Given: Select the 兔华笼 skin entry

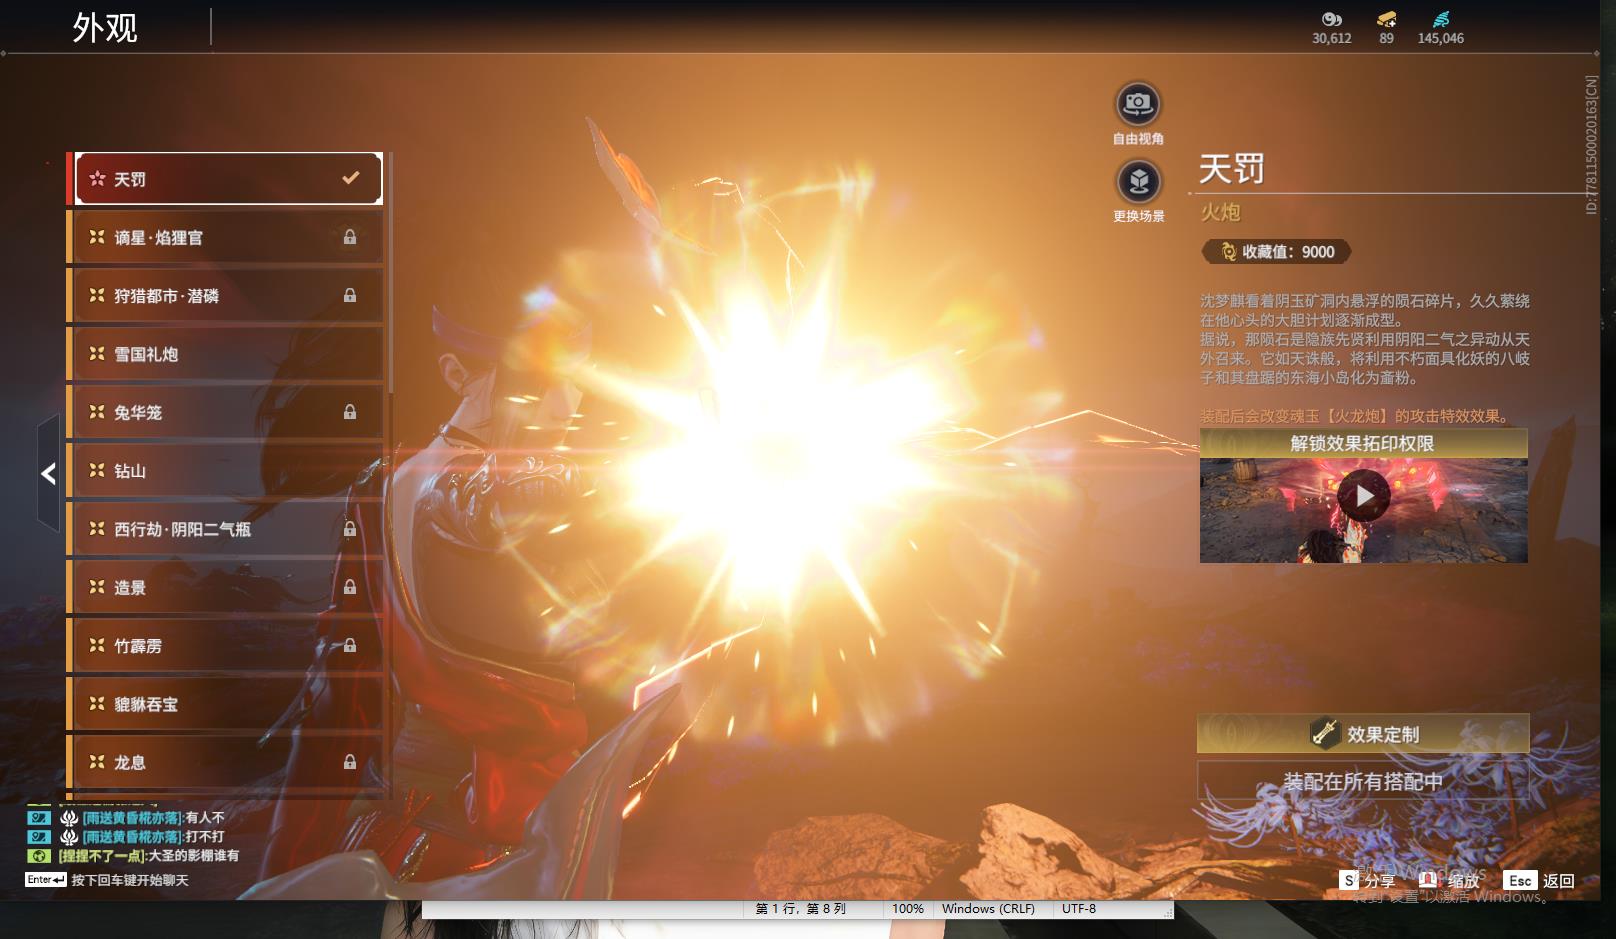Looking at the screenshot, I should click(x=228, y=412).
